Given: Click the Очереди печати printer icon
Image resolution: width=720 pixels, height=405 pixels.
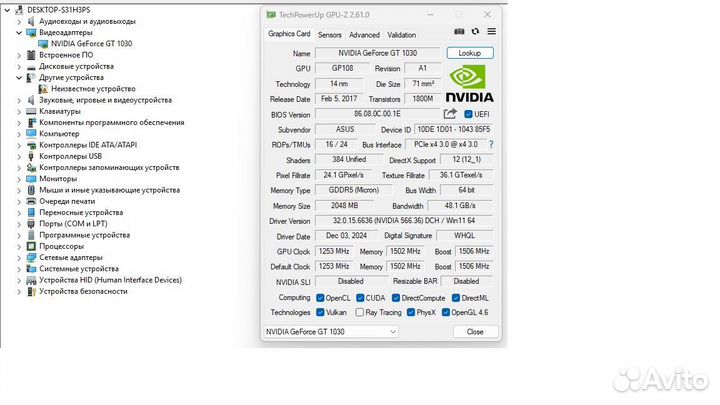Looking at the screenshot, I should [31, 201].
